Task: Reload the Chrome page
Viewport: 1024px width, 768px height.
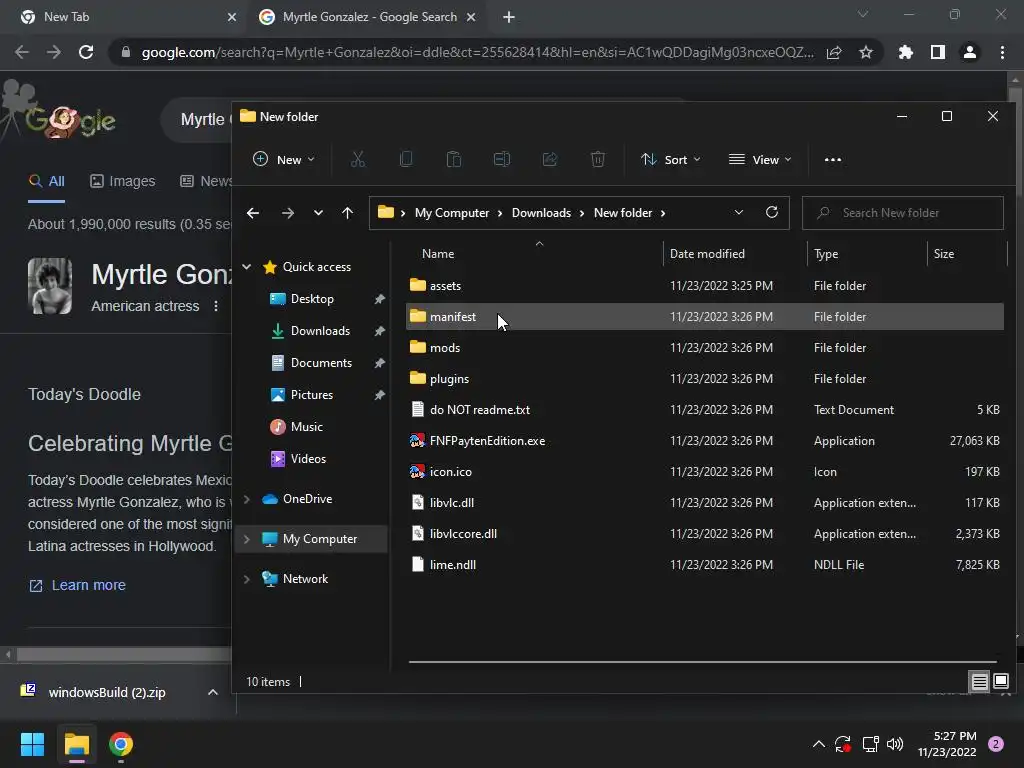Action: coord(86,52)
